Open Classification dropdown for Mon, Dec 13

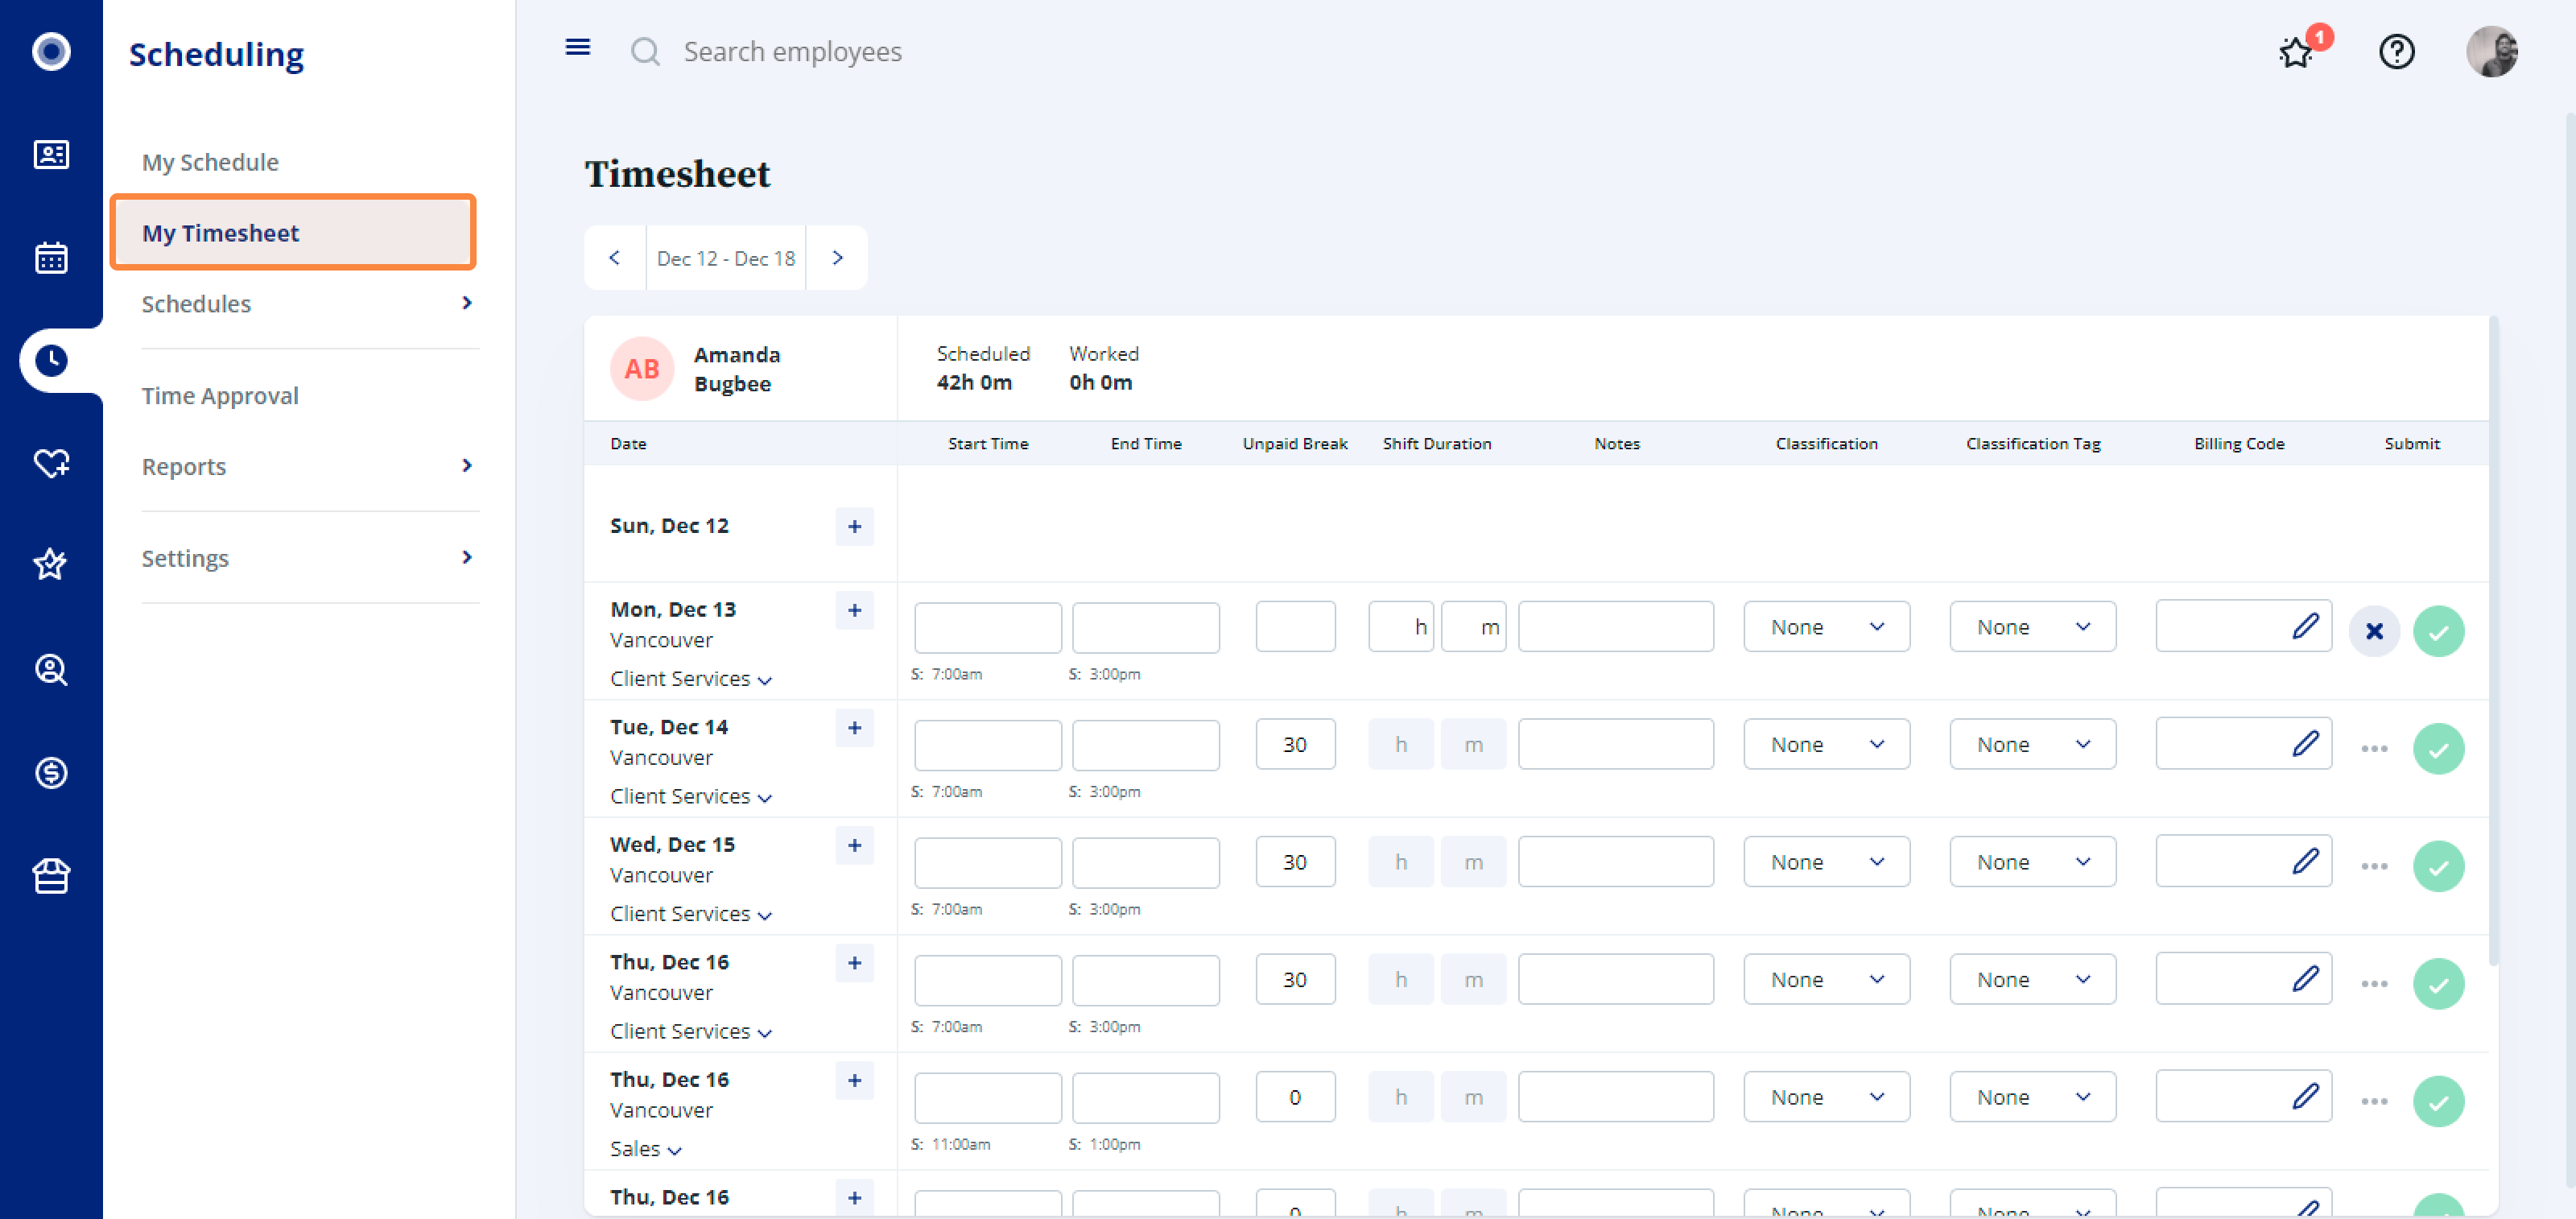pos(1826,627)
